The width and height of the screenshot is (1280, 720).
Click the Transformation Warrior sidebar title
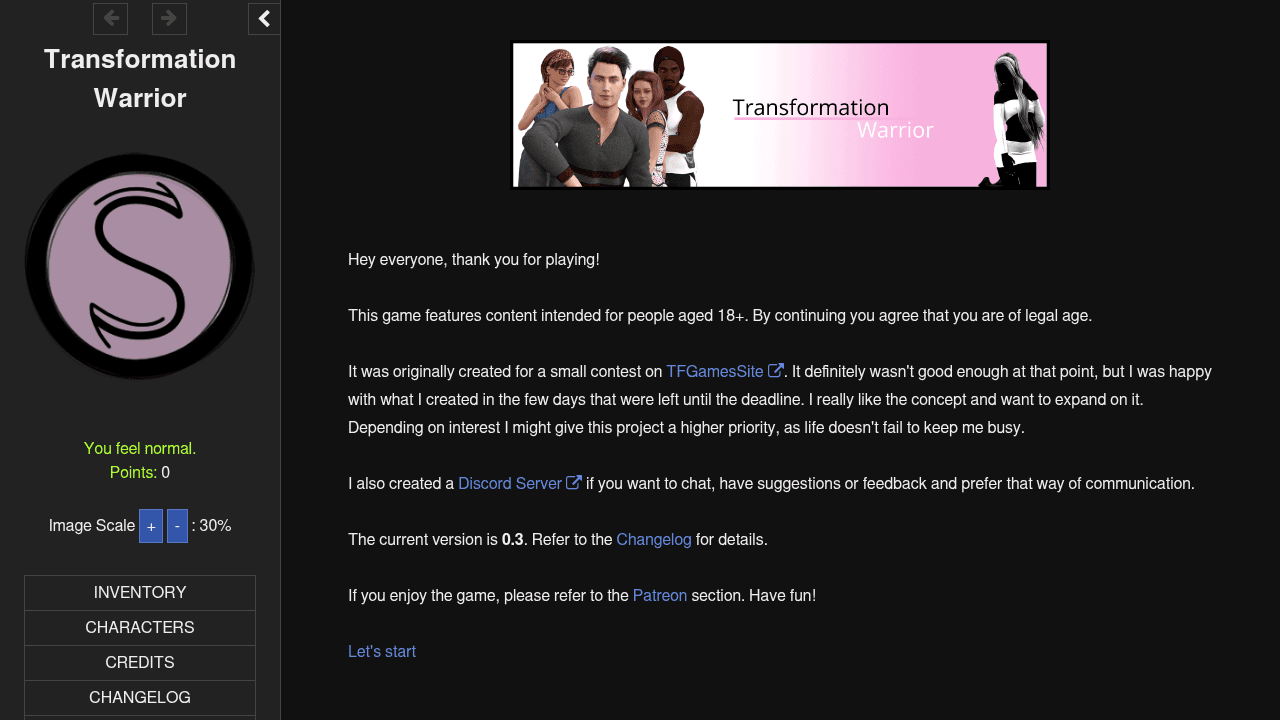(x=140, y=78)
